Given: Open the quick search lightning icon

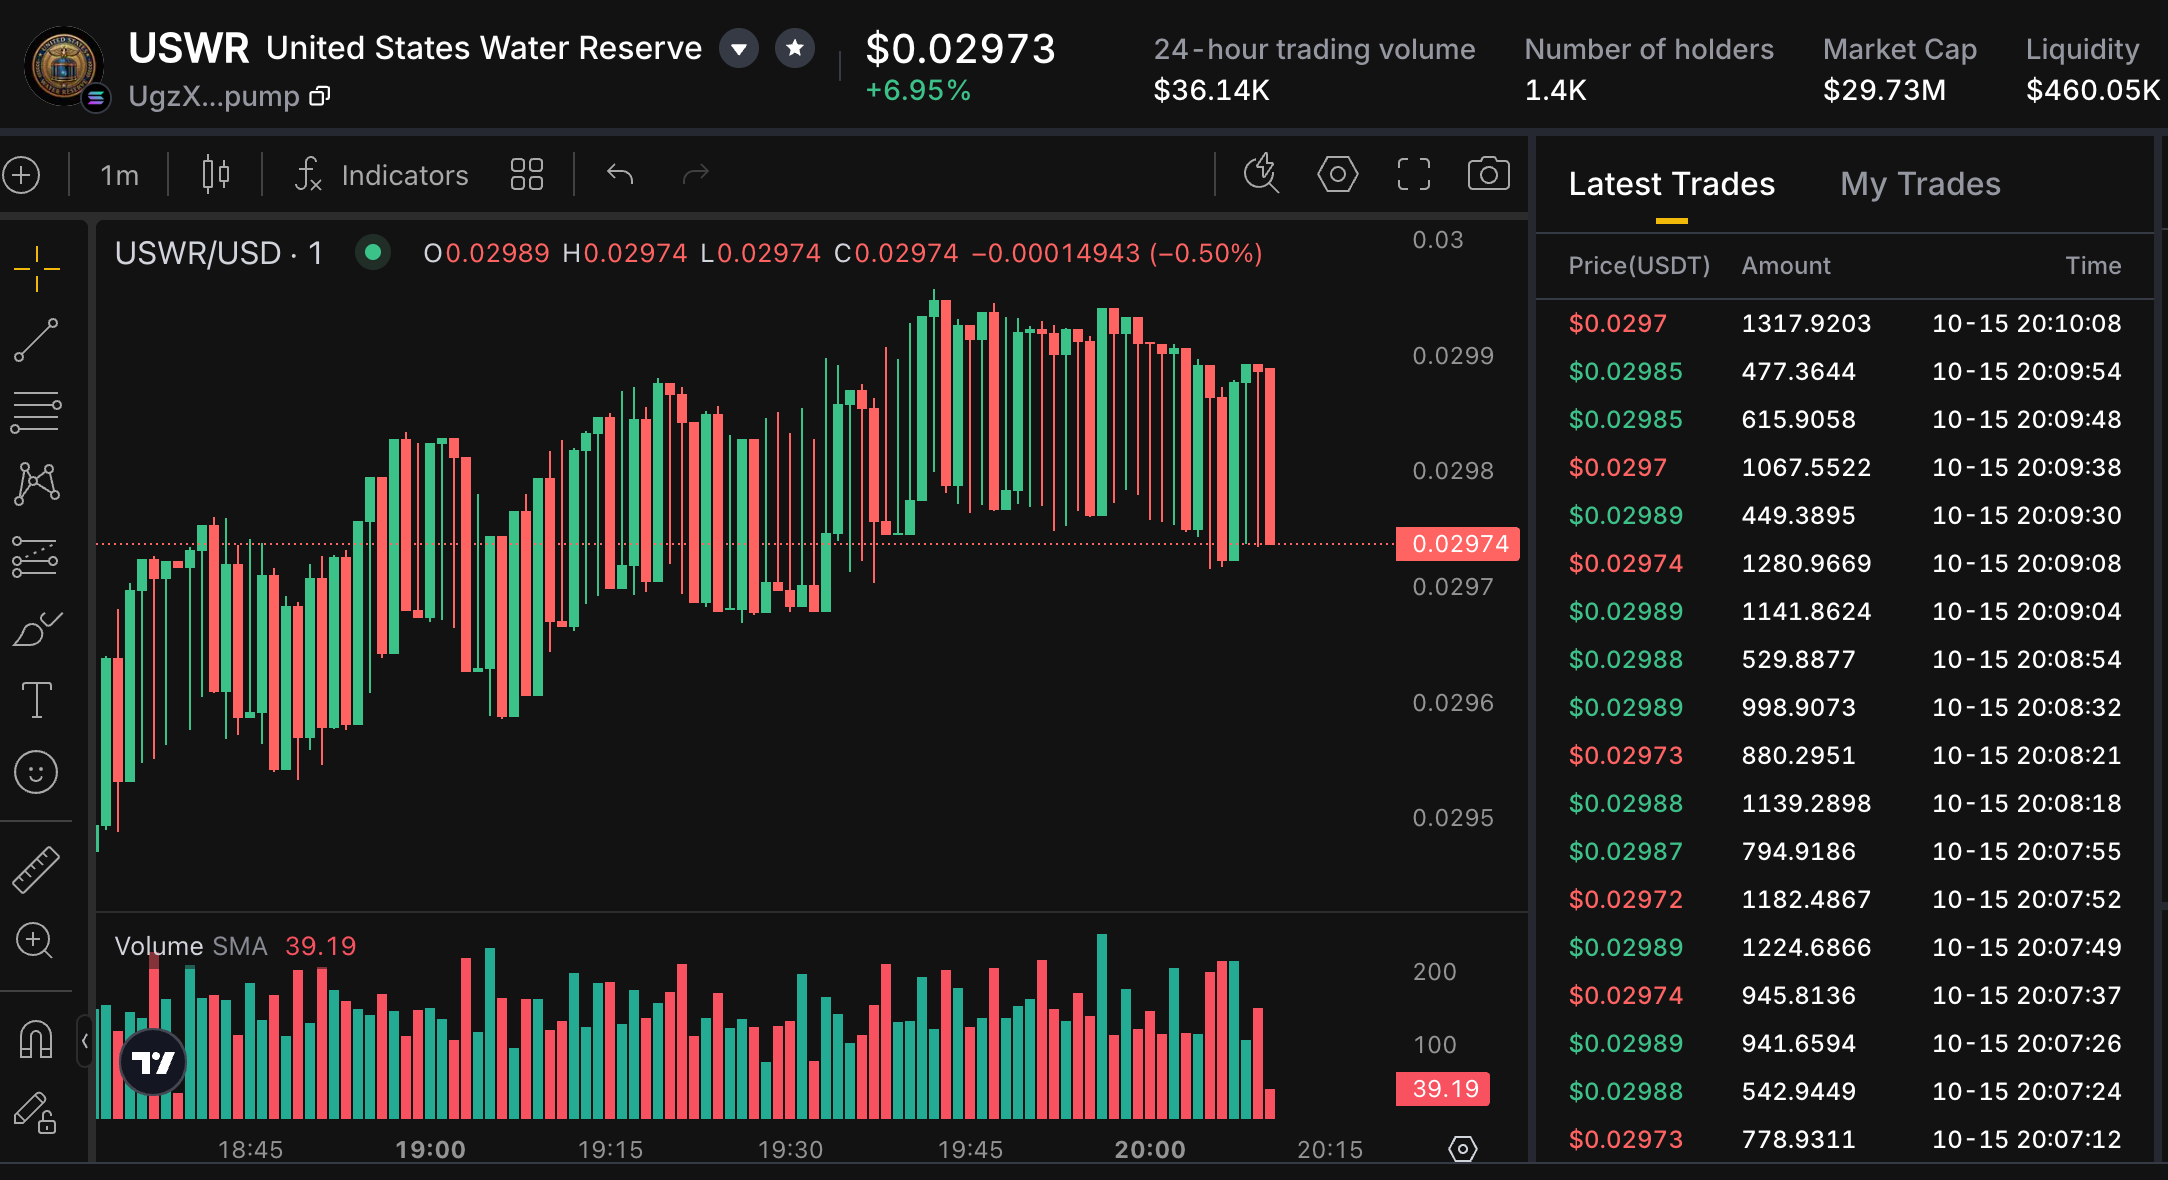Looking at the screenshot, I should [x=1262, y=174].
